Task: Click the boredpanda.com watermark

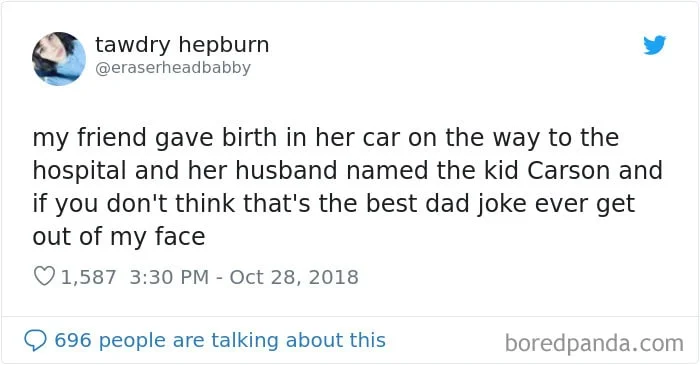Action: tap(594, 344)
